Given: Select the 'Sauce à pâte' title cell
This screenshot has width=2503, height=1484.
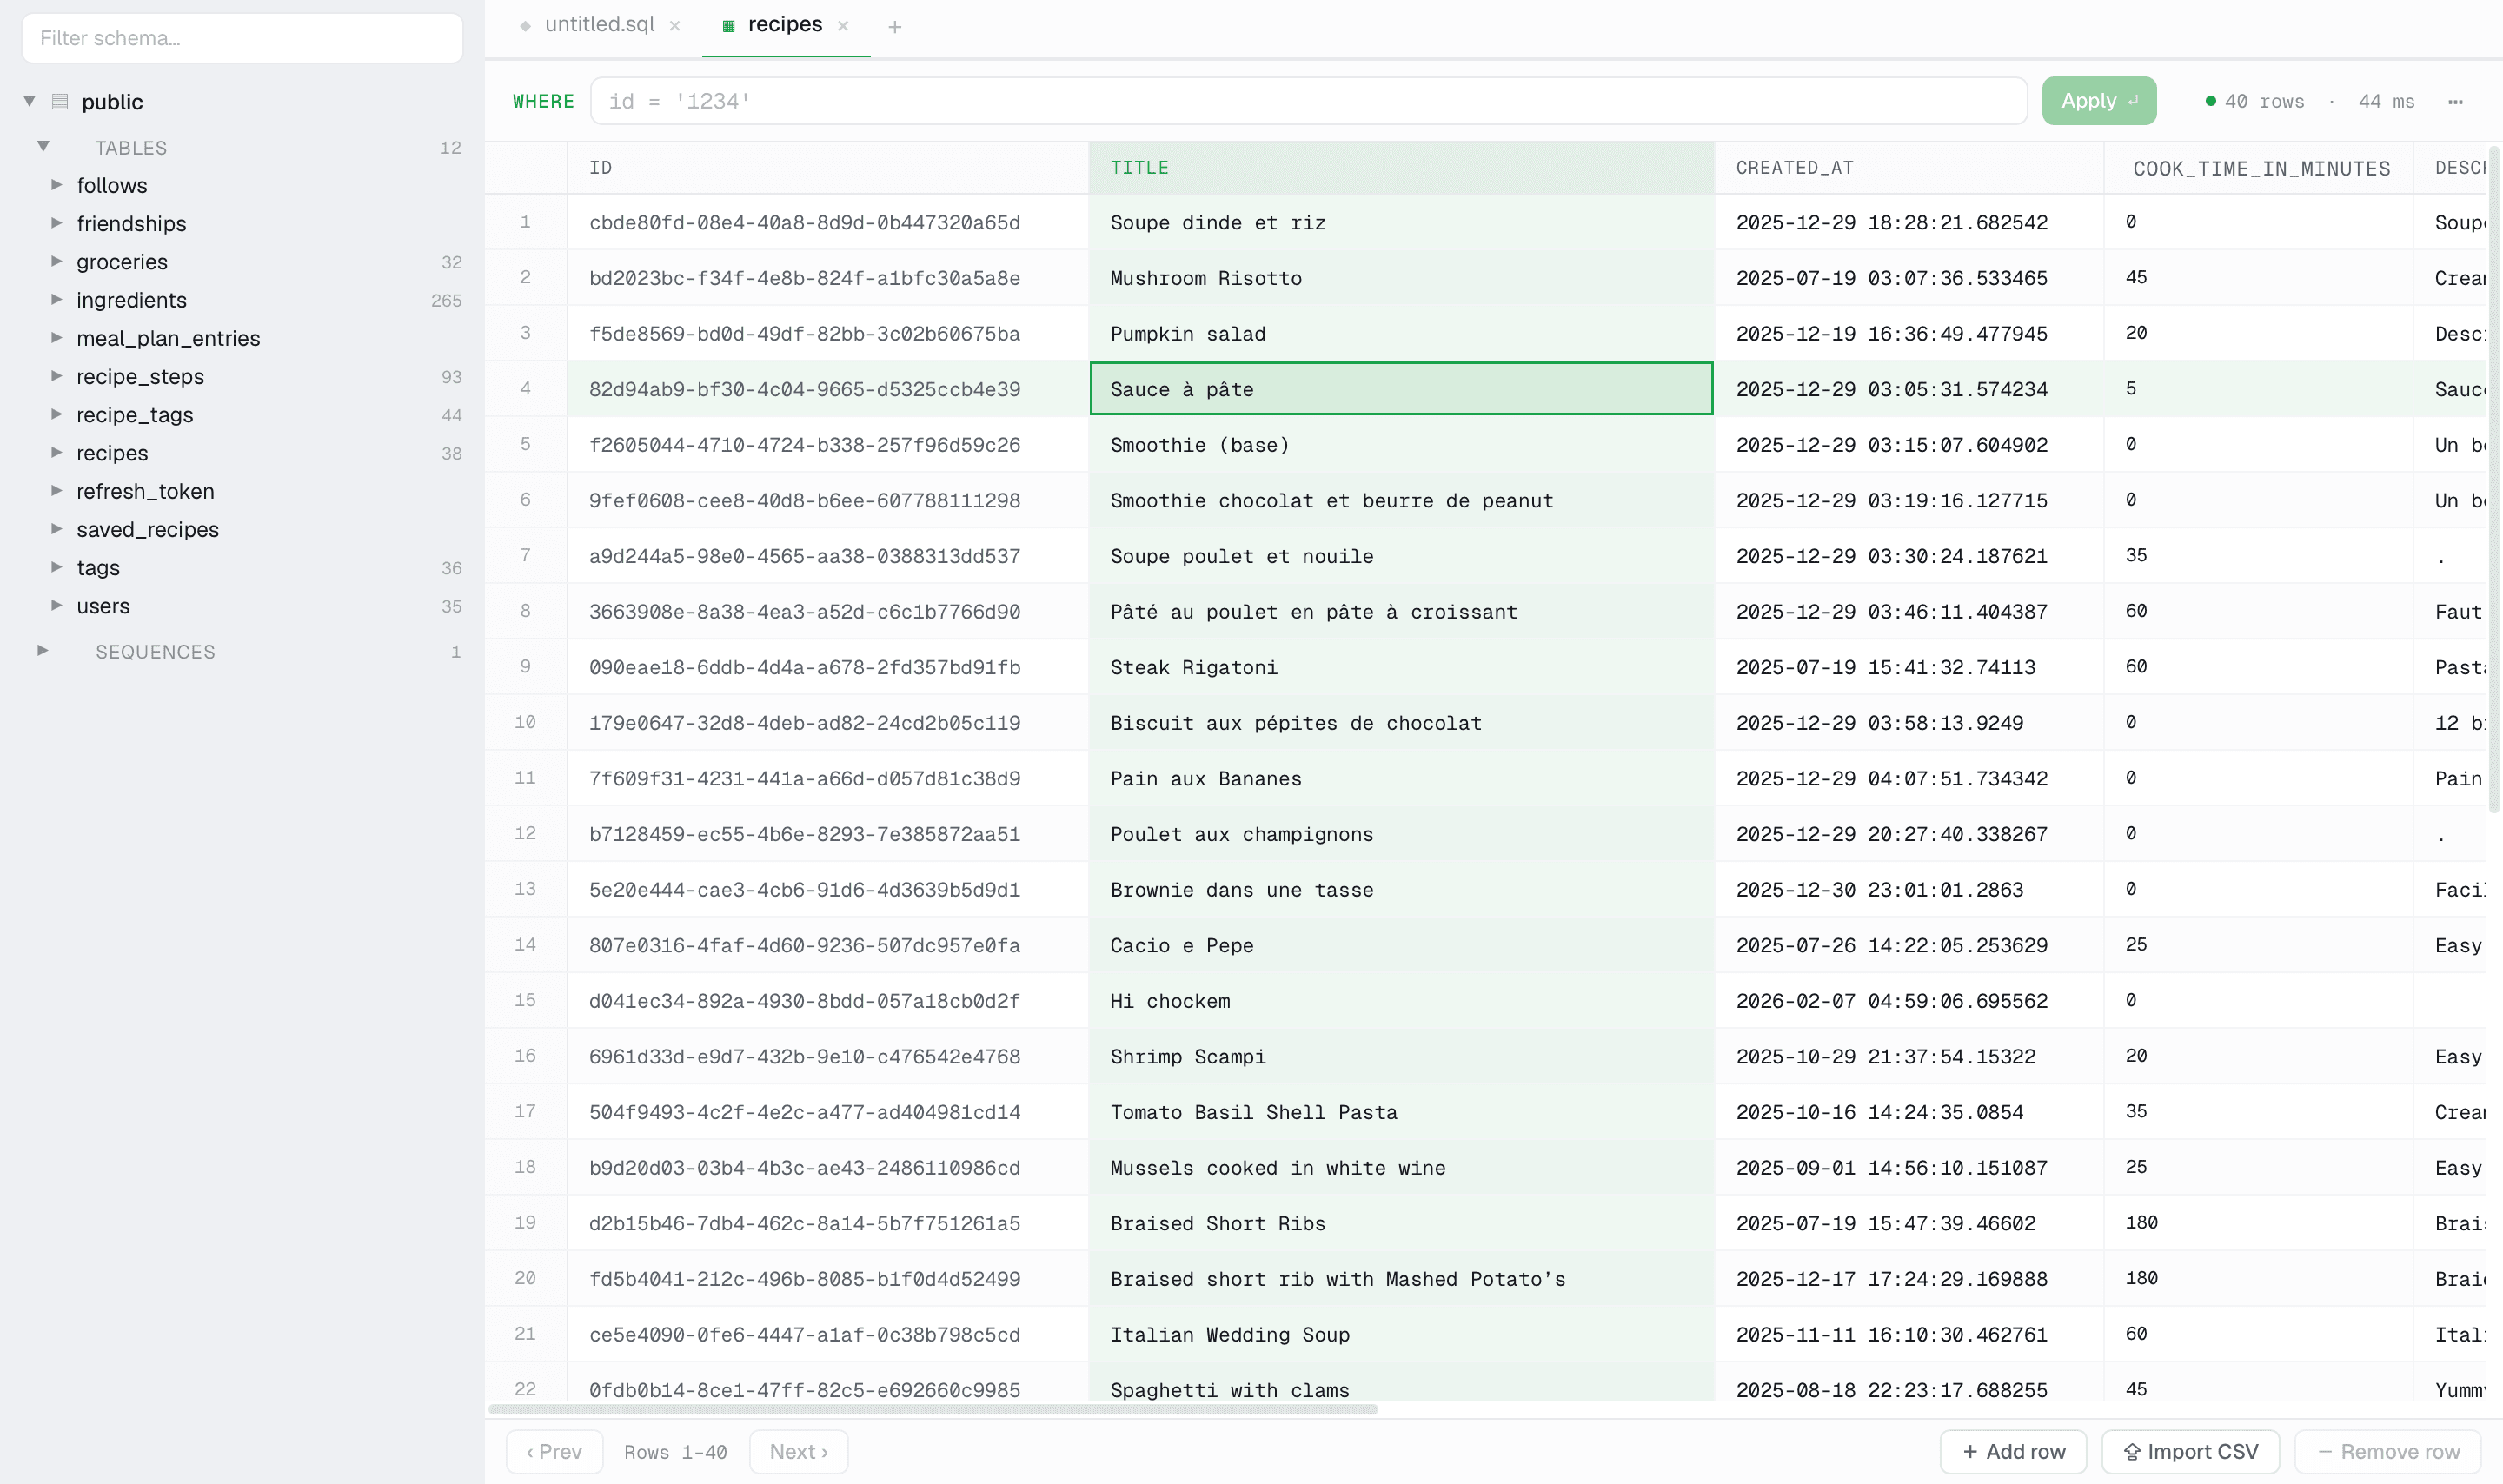Looking at the screenshot, I should tap(1401, 389).
